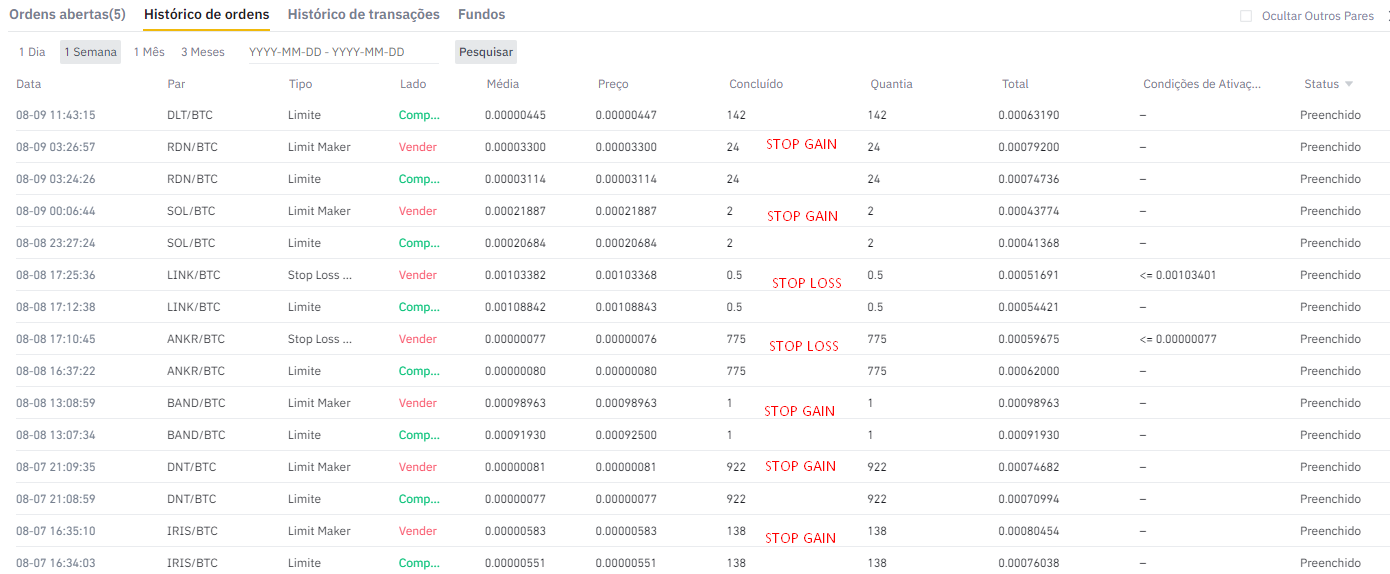1390x574 pixels.
Task: Open the Ordens abertas(5) tab
Action: (67, 15)
